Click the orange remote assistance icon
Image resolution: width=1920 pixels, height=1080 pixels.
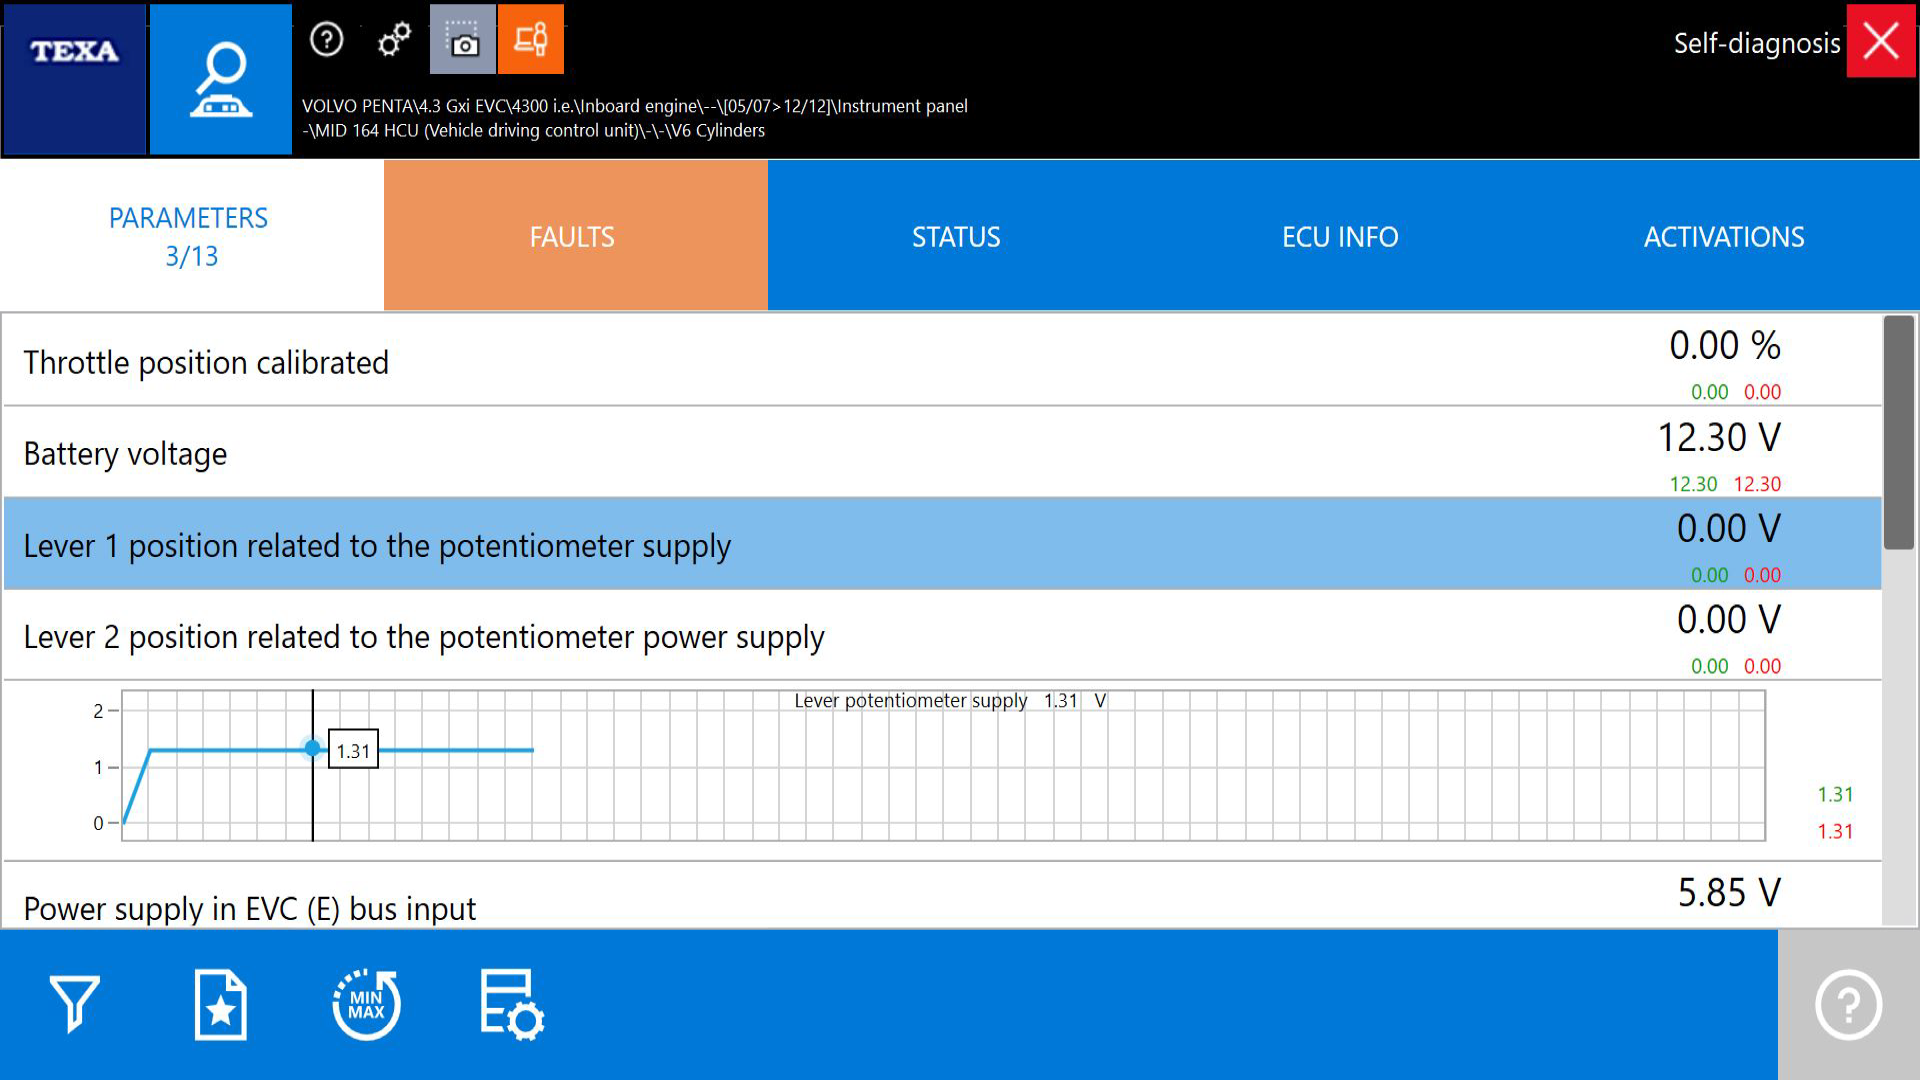[x=531, y=40]
